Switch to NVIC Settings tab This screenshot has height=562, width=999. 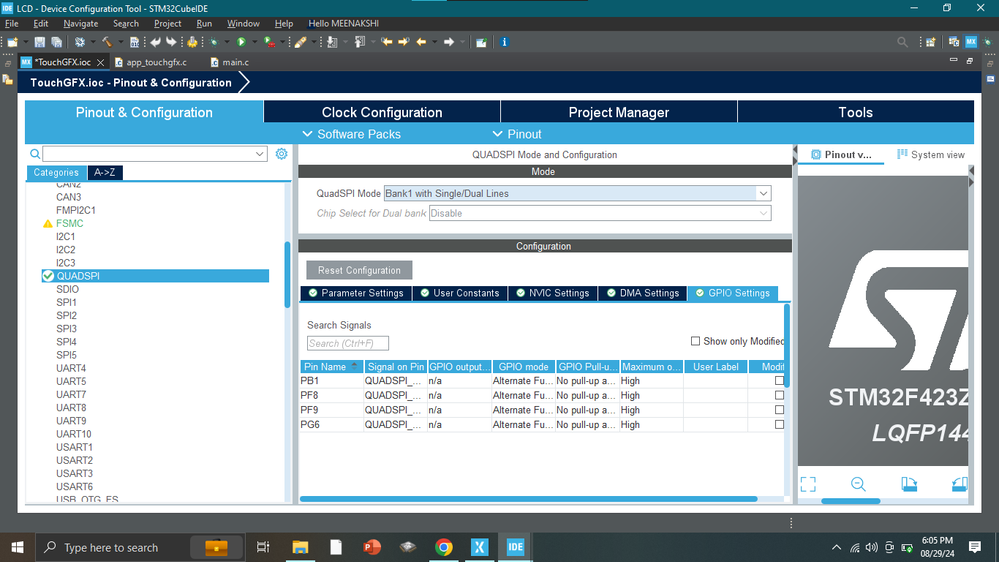coord(552,293)
